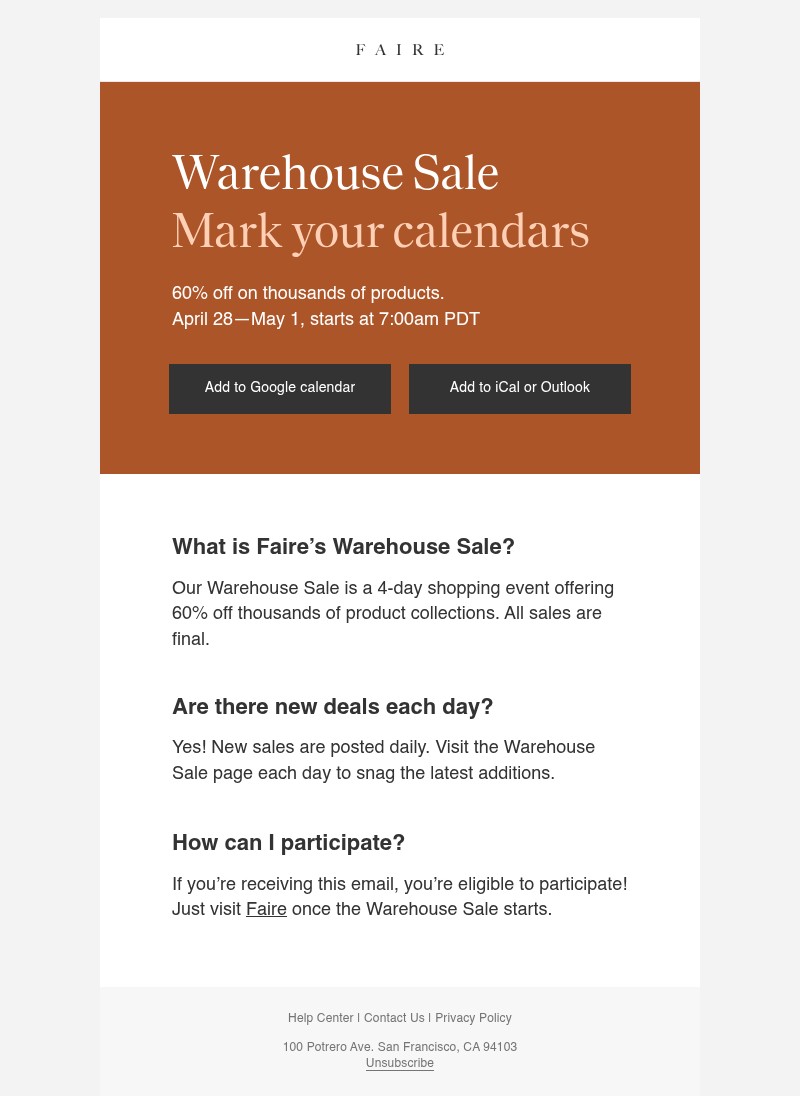This screenshot has width=800, height=1096.
Task: Click the April 28—May 1 date line
Action: [x=326, y=319]
